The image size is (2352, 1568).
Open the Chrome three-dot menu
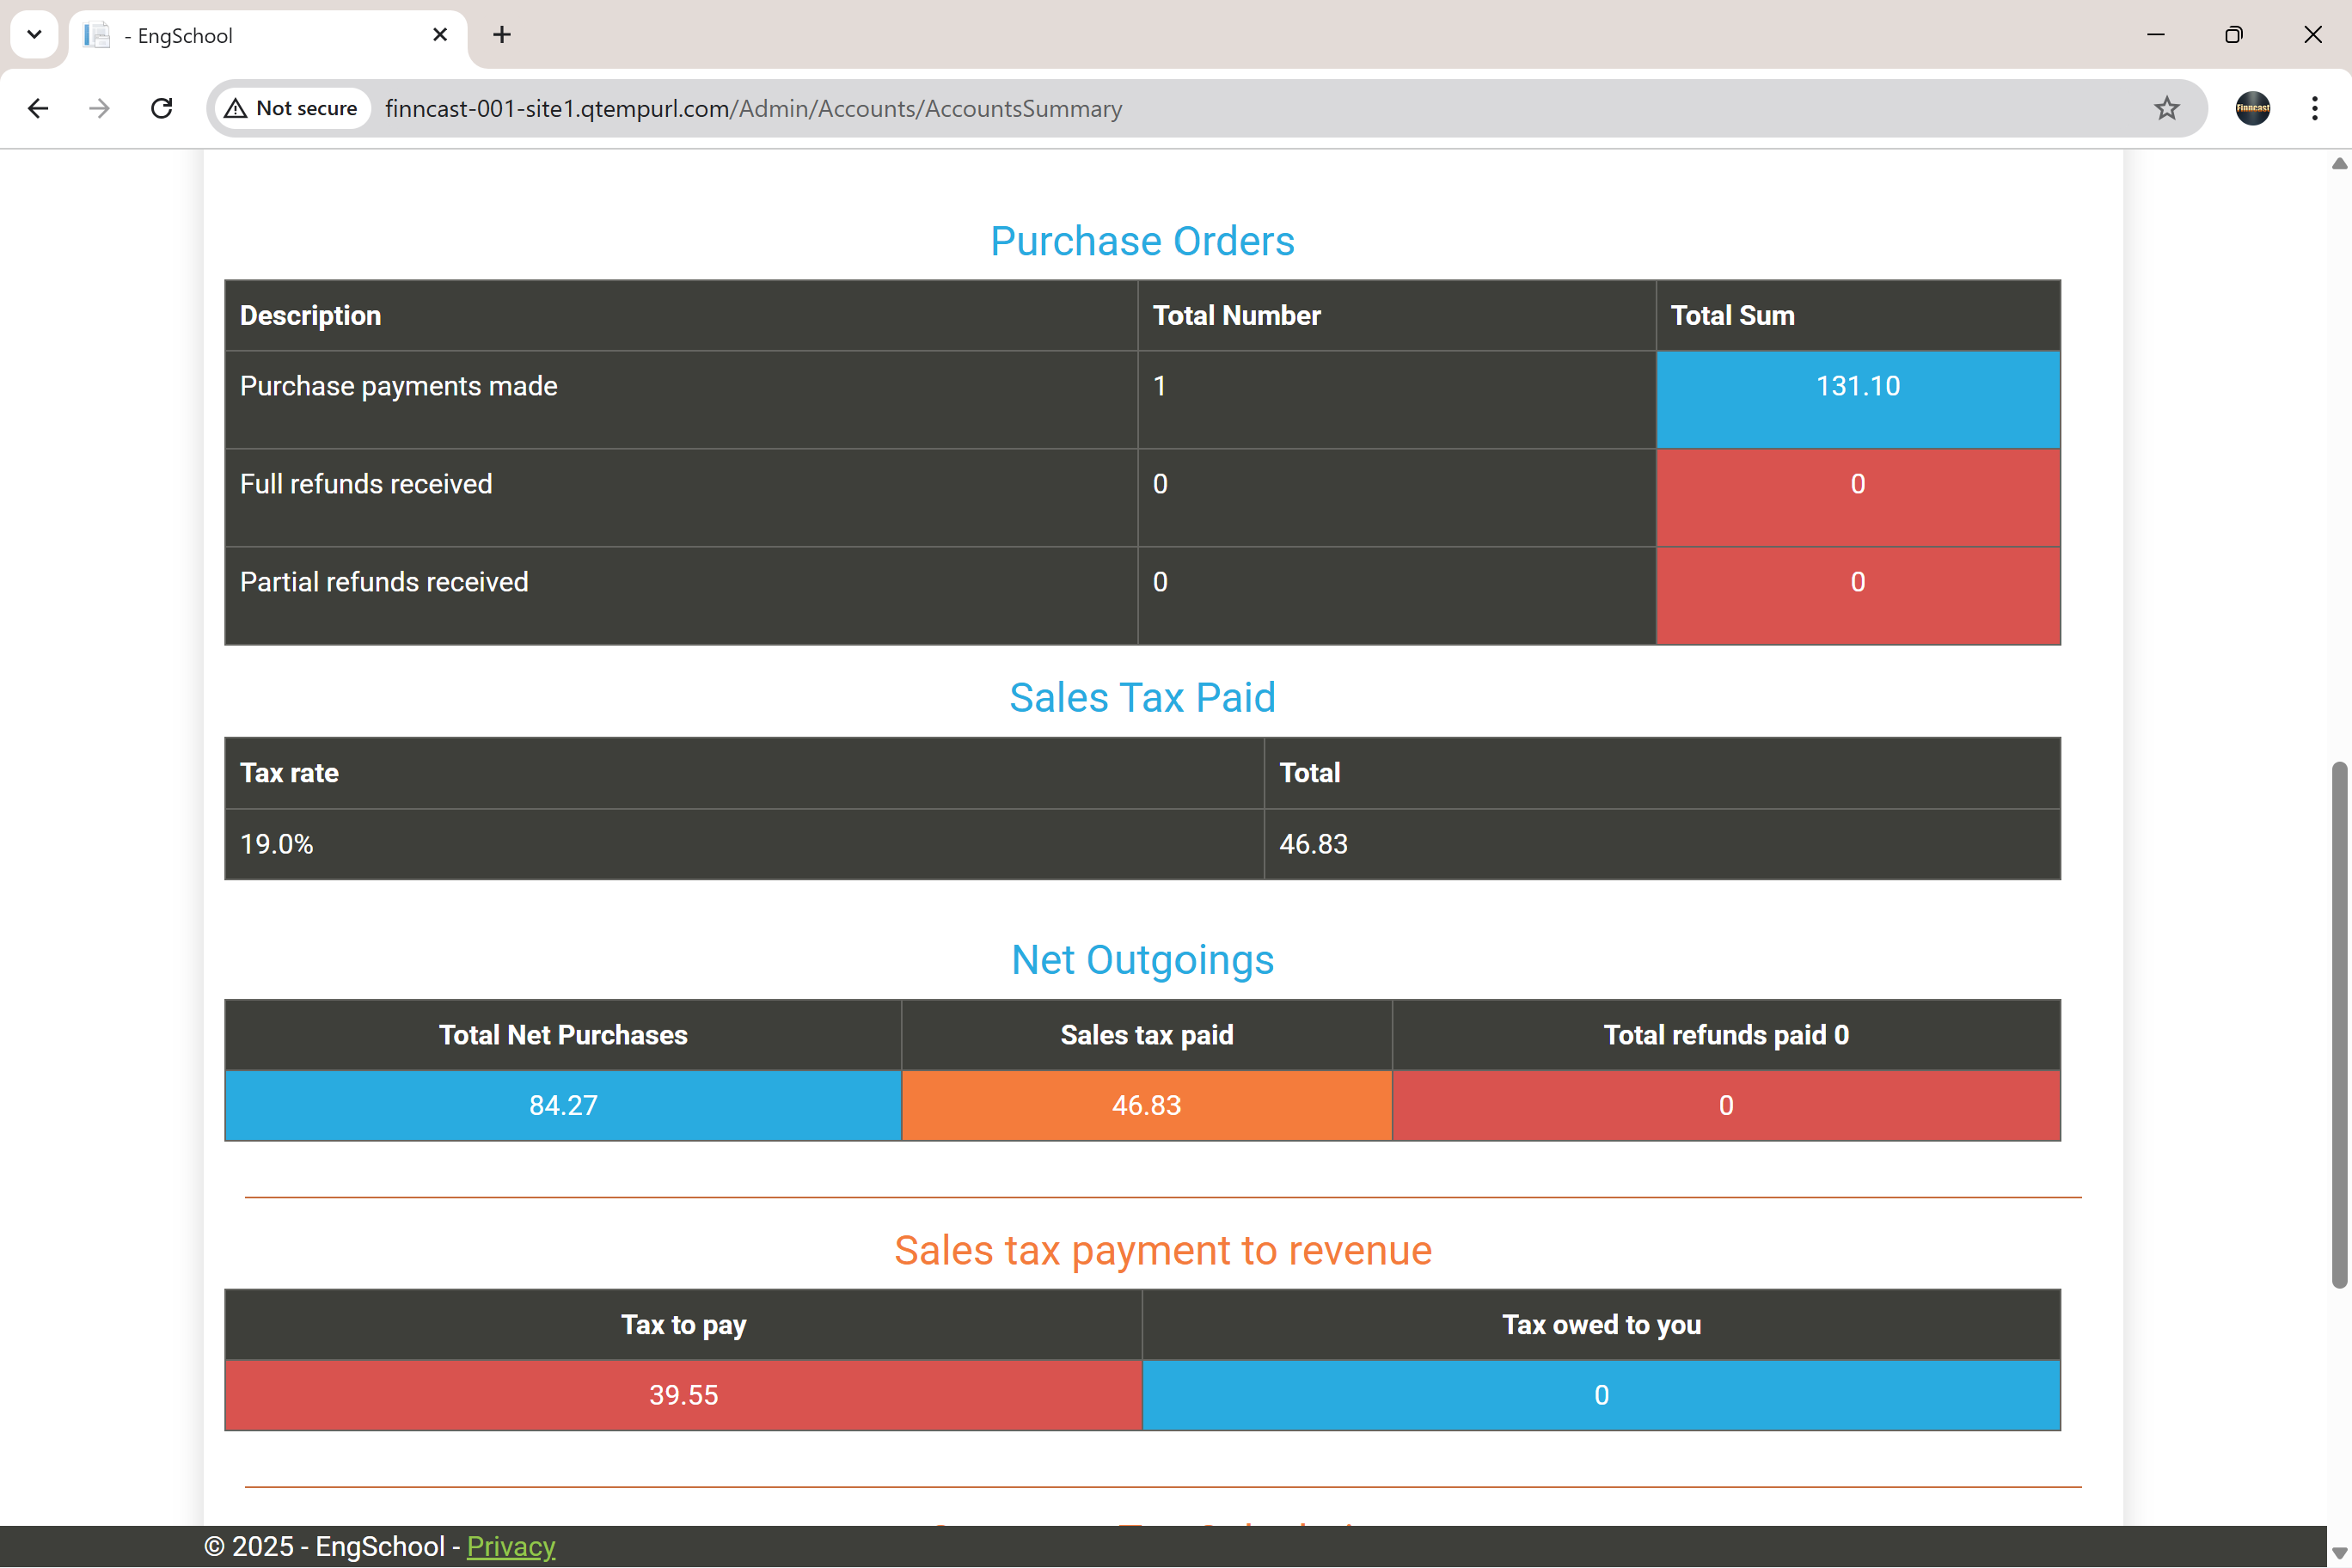click(2314, 108)
